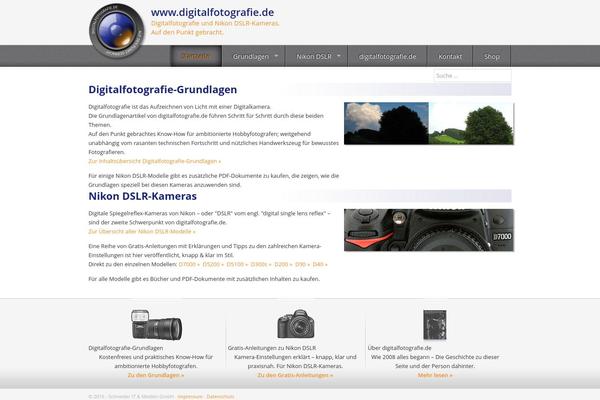The height and width of the screenshot is (400, 600).
Task: Open the D5200 model link
Action: (x=213, y=264)
